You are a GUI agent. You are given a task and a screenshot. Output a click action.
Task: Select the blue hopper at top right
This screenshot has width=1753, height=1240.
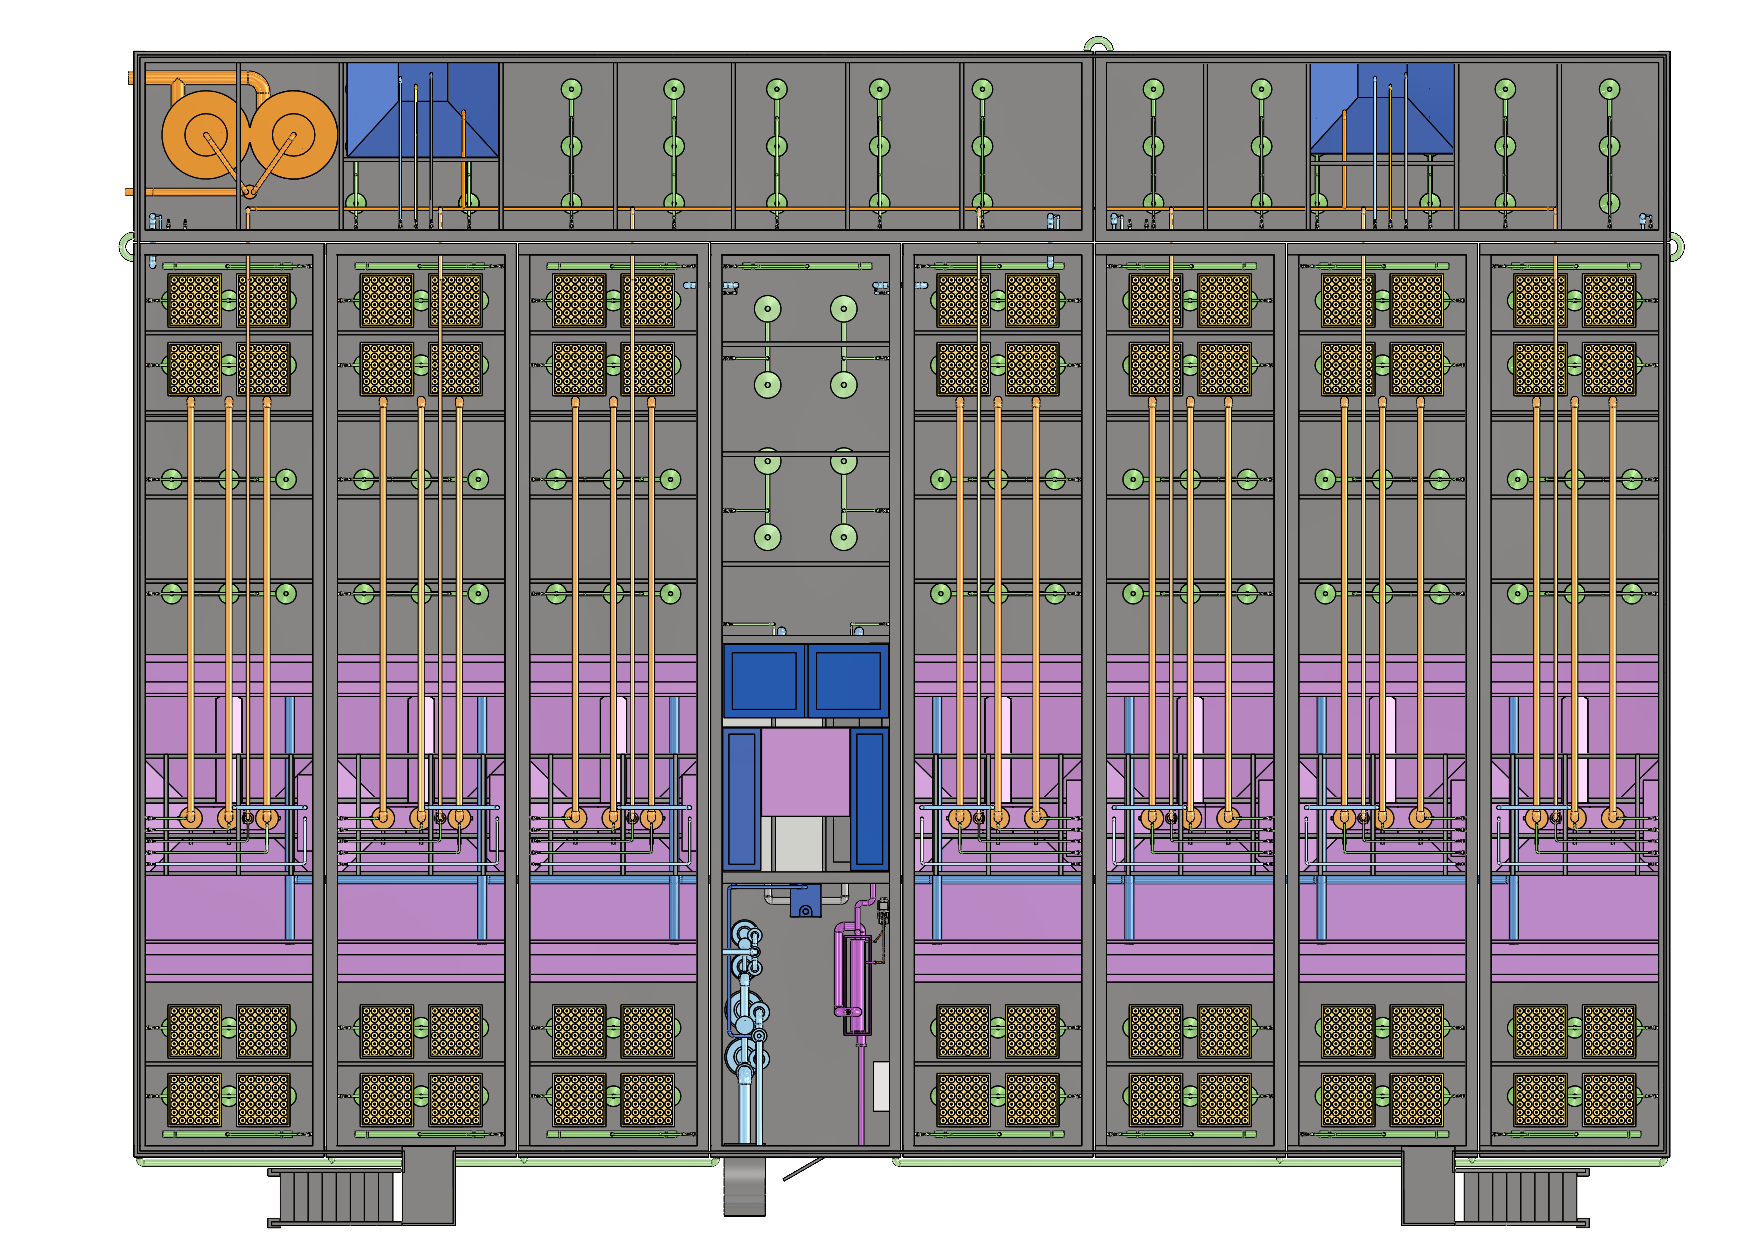point(1382,108)
